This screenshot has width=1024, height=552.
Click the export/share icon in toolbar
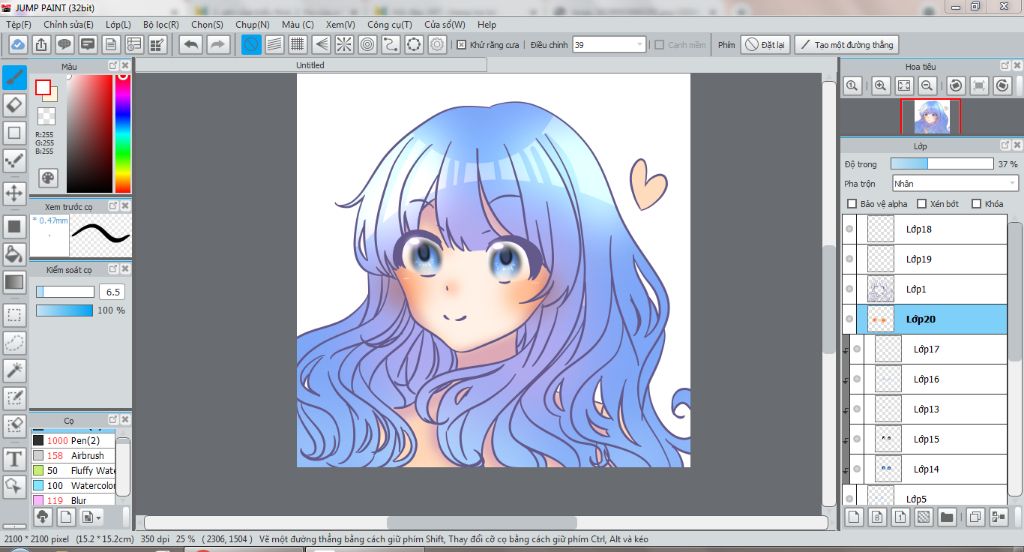pyautogui.click(x=41, y=44)
